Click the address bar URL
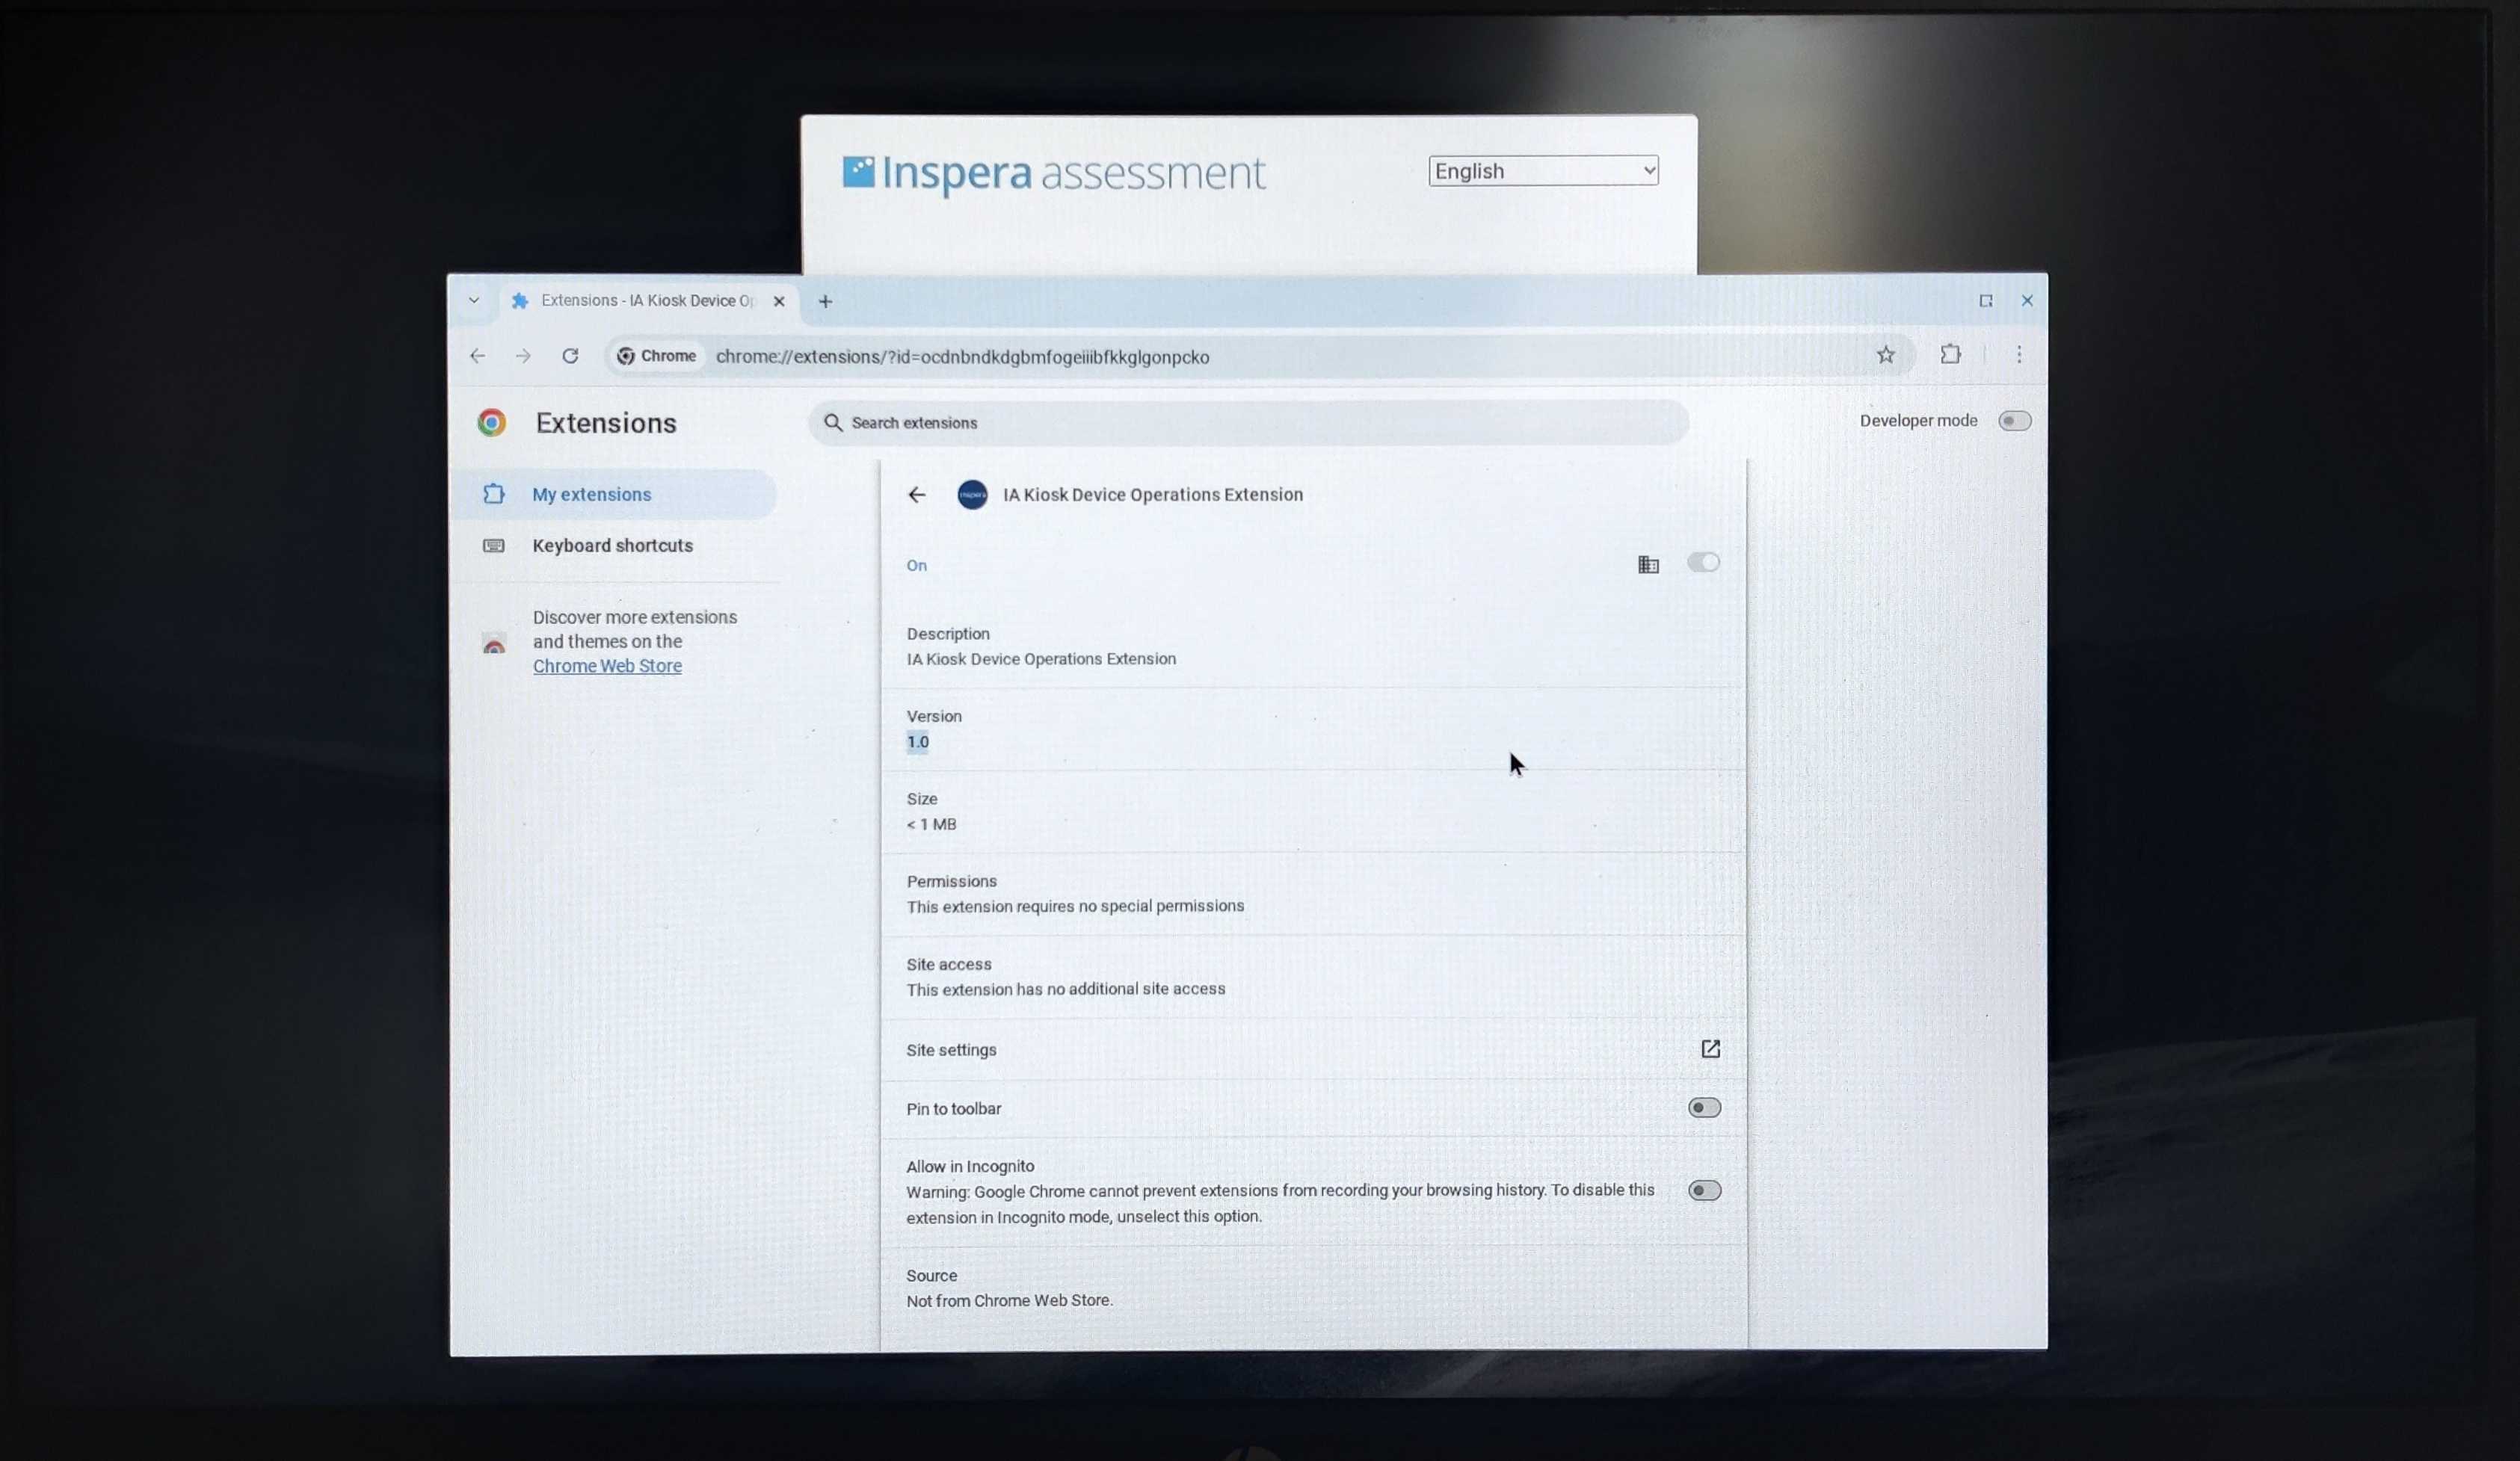Image resolution: width=2520 pixels, height=1461 pixels. (962, 357)
